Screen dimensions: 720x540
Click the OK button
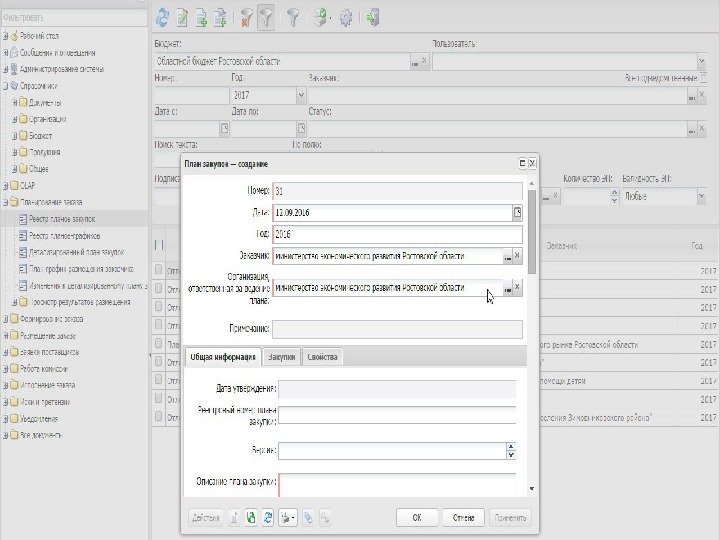click(417, 518)
